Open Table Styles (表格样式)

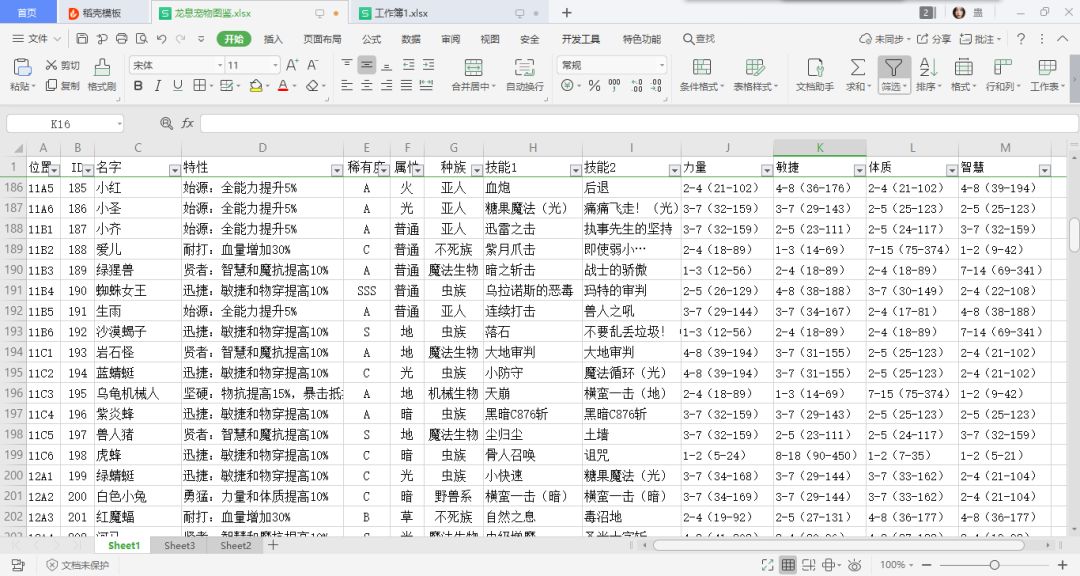[x=755, y=74]
